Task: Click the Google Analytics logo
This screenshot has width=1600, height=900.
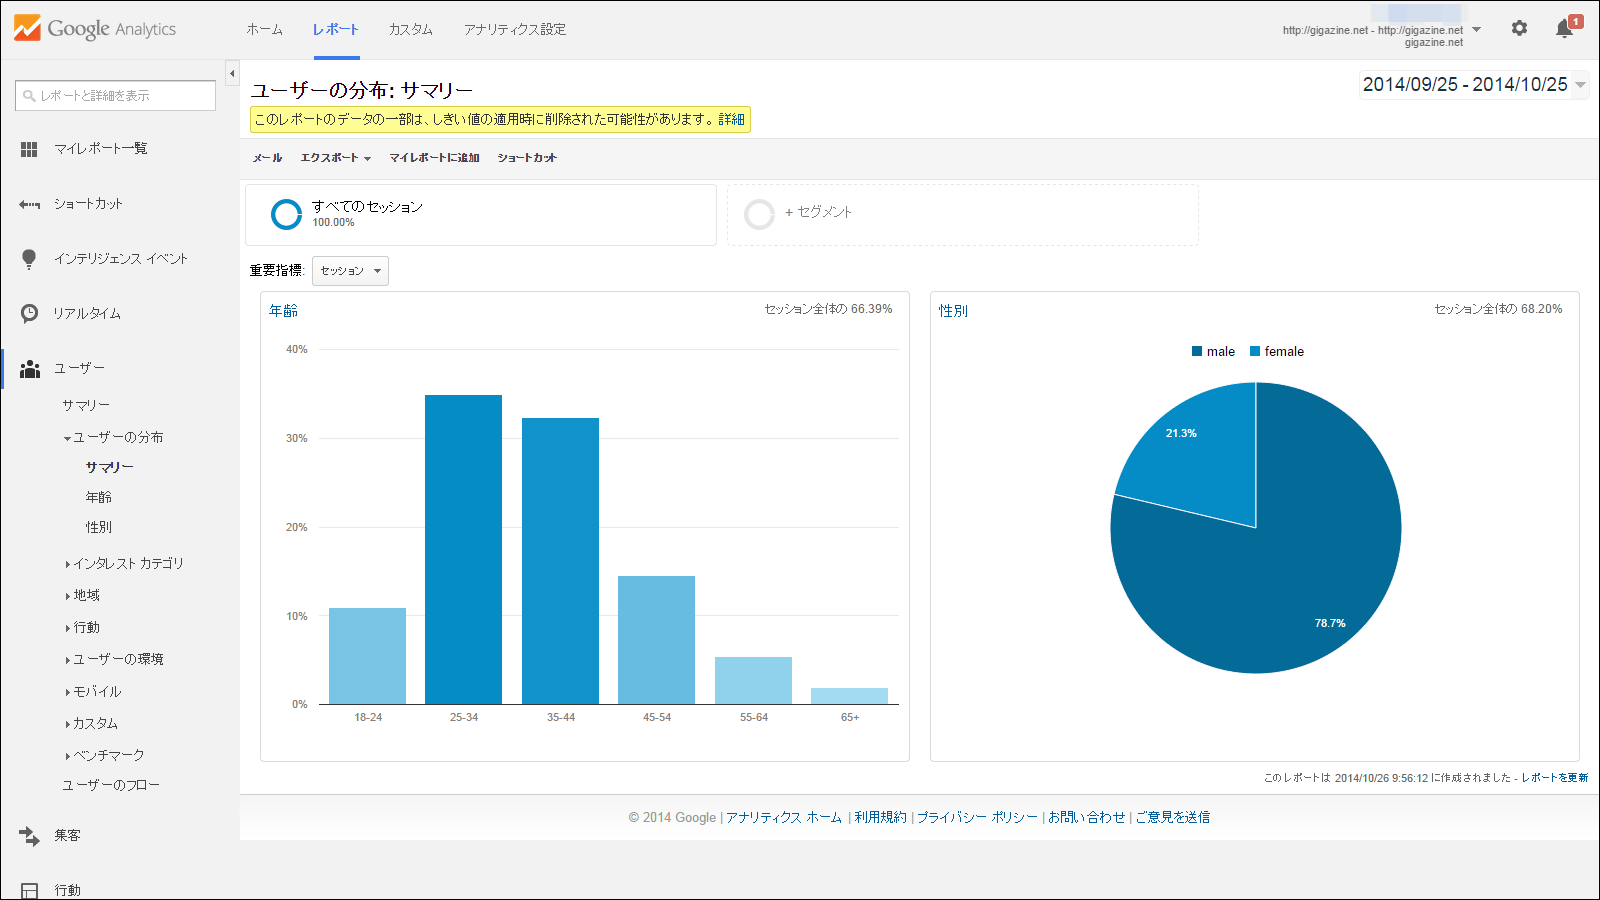Action: 95,29
